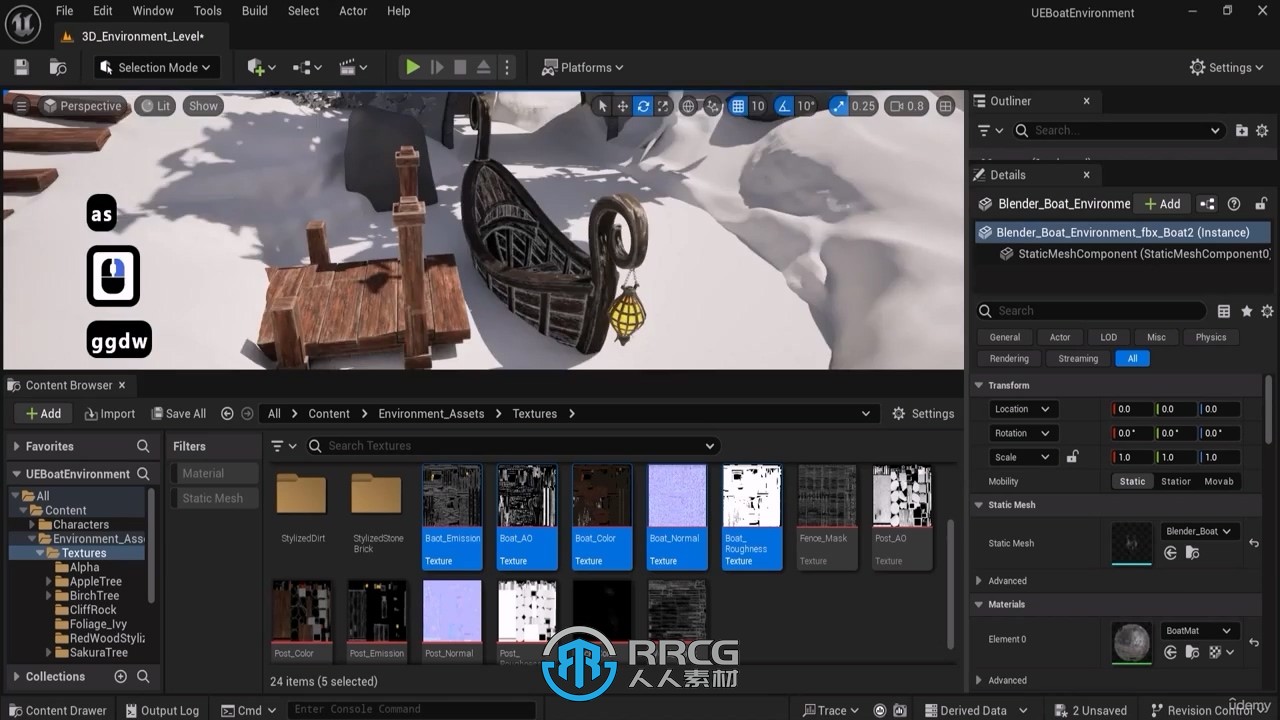Click the green Play button
The width and height of the screenshot is (1280, 720).
(x=412, y=67)
